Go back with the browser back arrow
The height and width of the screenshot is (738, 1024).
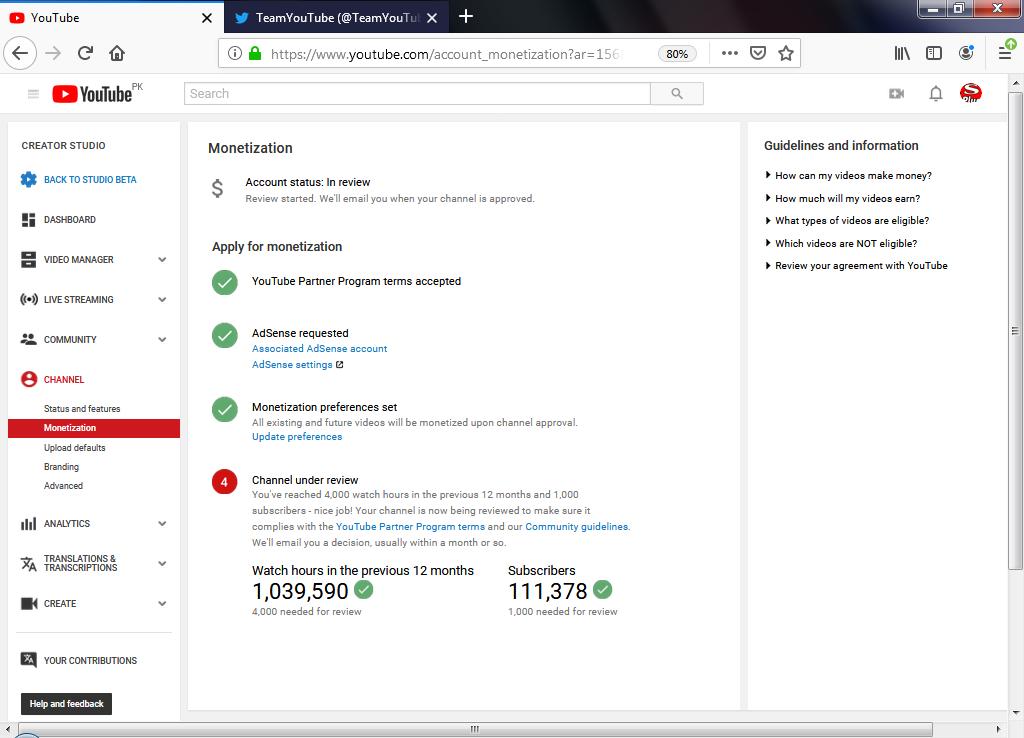point(20,53)
